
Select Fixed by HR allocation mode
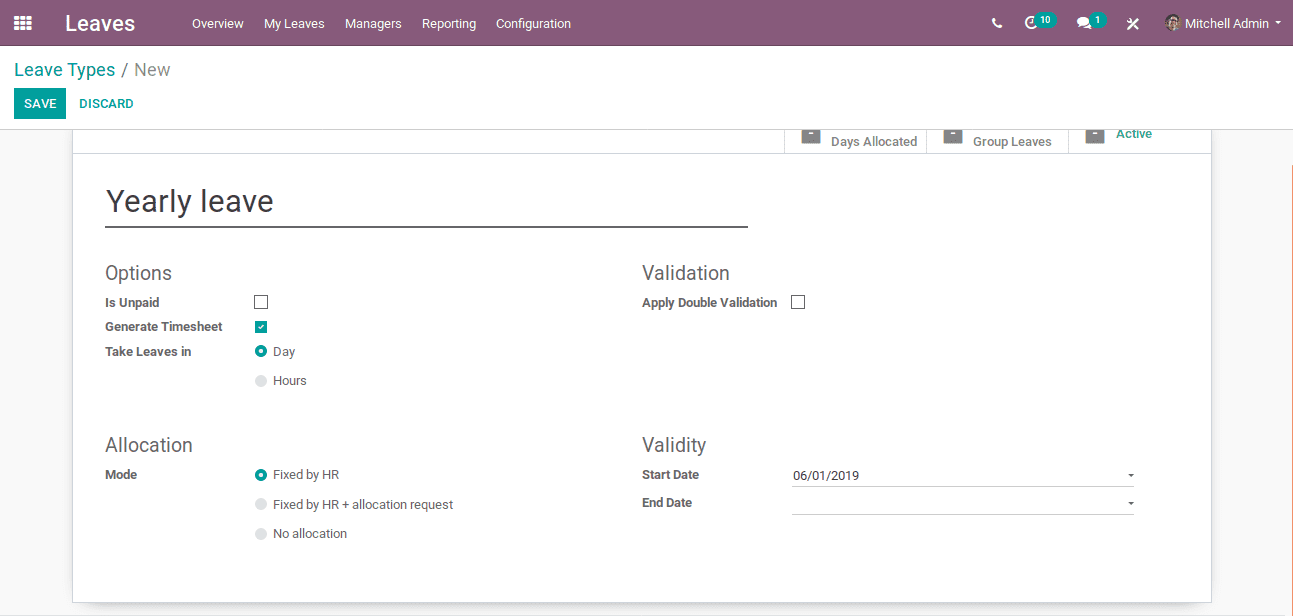261,475
